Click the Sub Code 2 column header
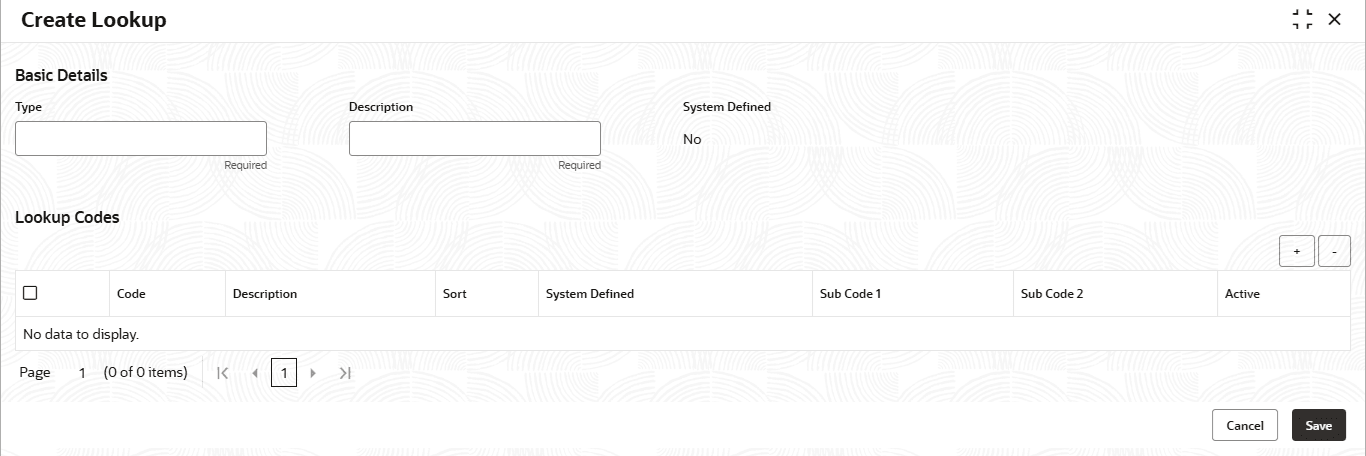Image resolution: width=1366 pixels, height=456 pixels. [x=1052, y=294]
